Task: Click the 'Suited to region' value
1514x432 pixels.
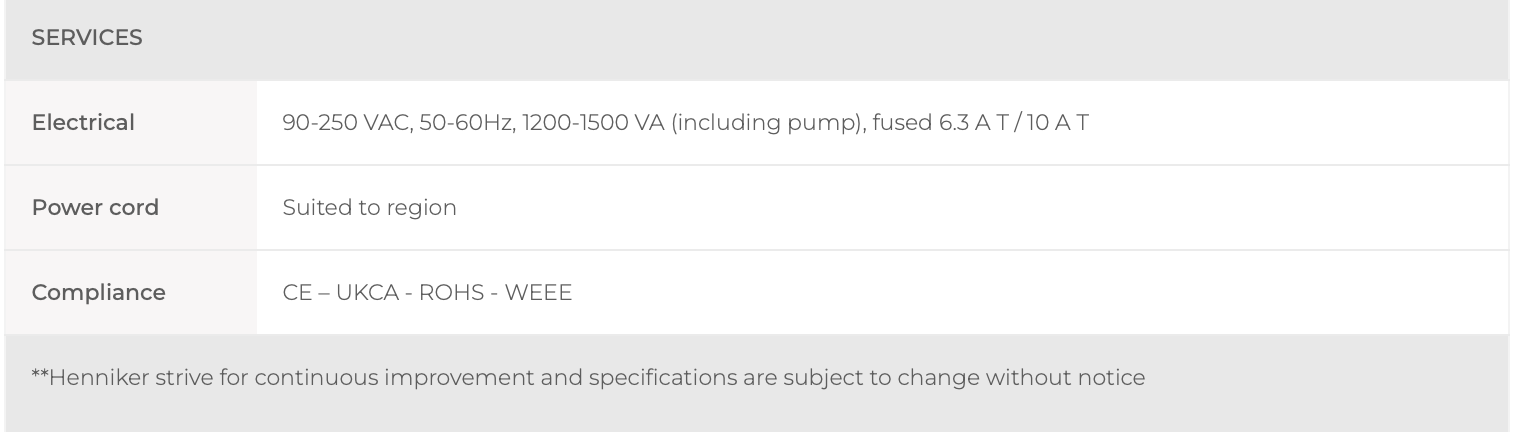Action: tap(369, 208)
